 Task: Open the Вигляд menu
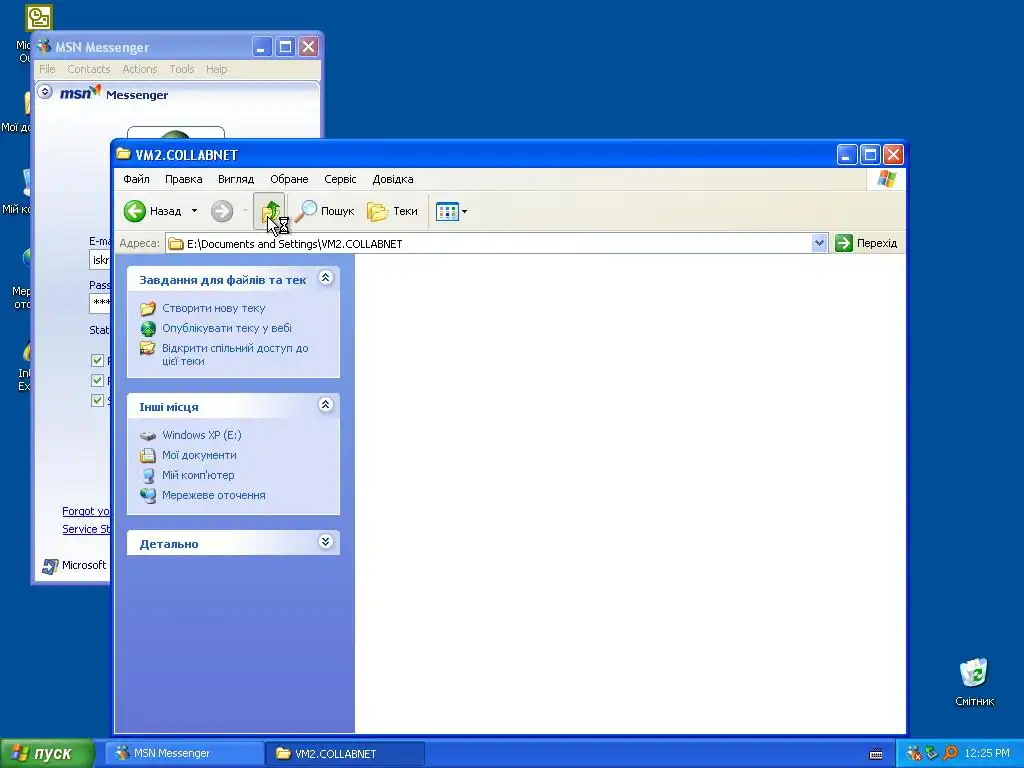click(236, 179)
